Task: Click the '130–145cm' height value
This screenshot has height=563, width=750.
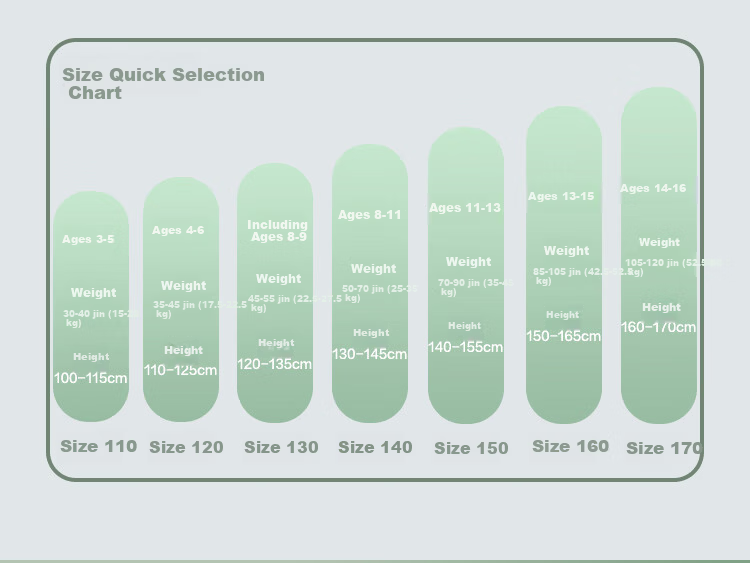Action: click(x=369, y=354)
